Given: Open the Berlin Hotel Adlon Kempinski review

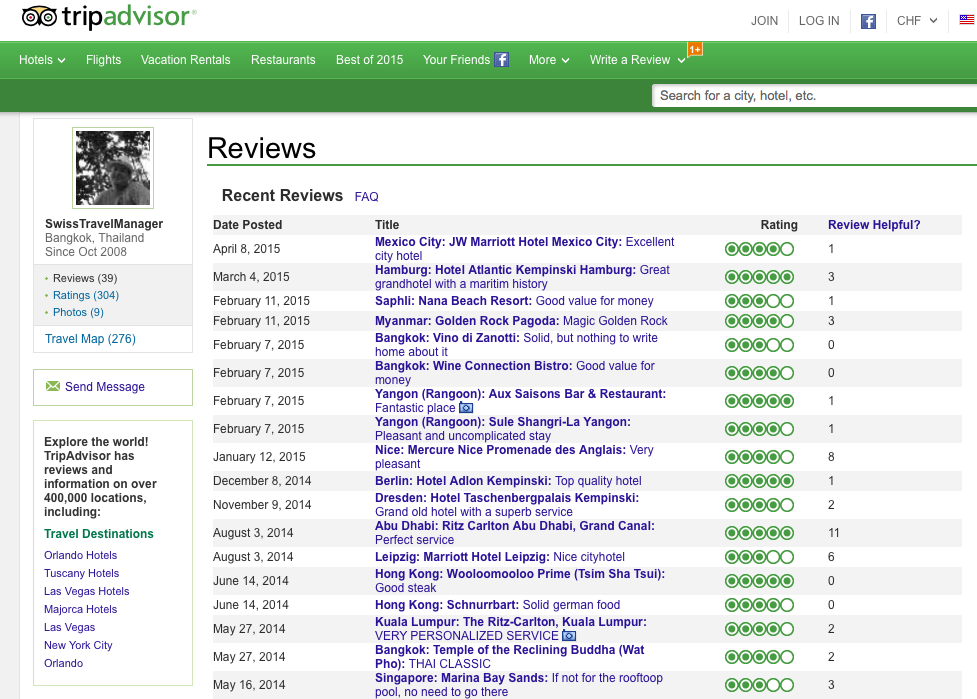Looking at the screenshot, I should pos(508,481).
